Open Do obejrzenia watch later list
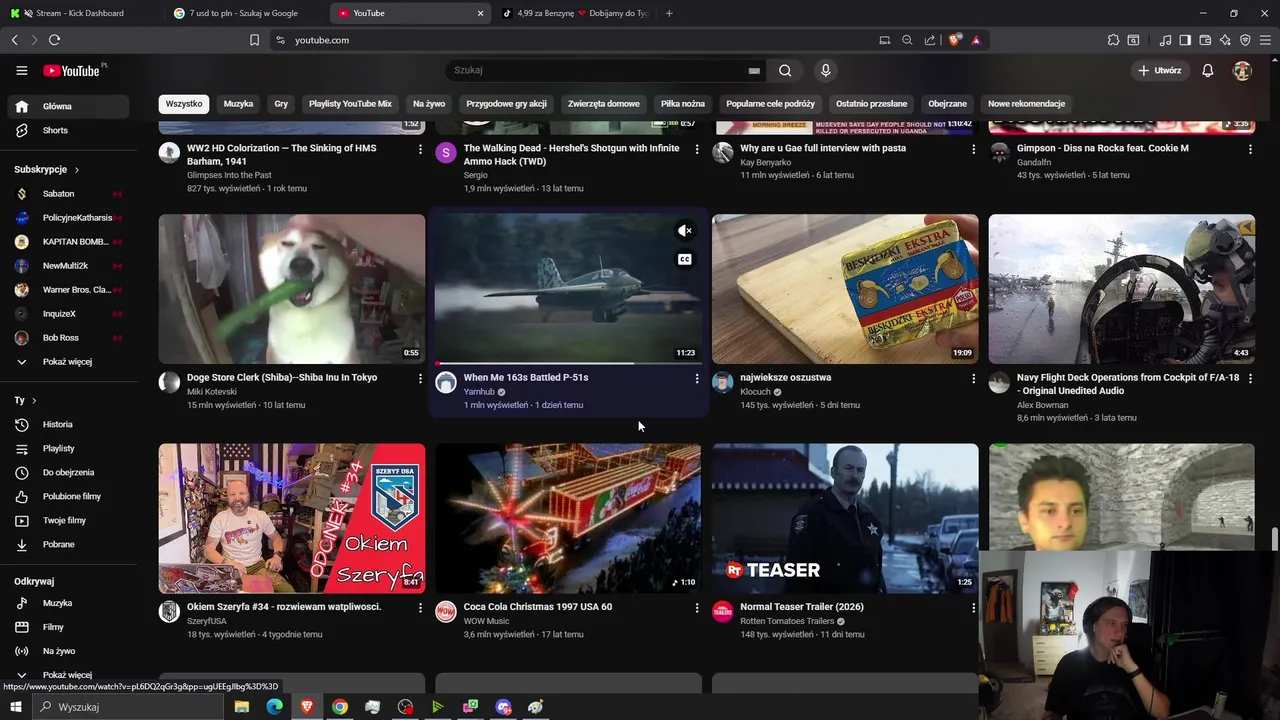This screenshot has height=720, width=1280. pos(68,473)
